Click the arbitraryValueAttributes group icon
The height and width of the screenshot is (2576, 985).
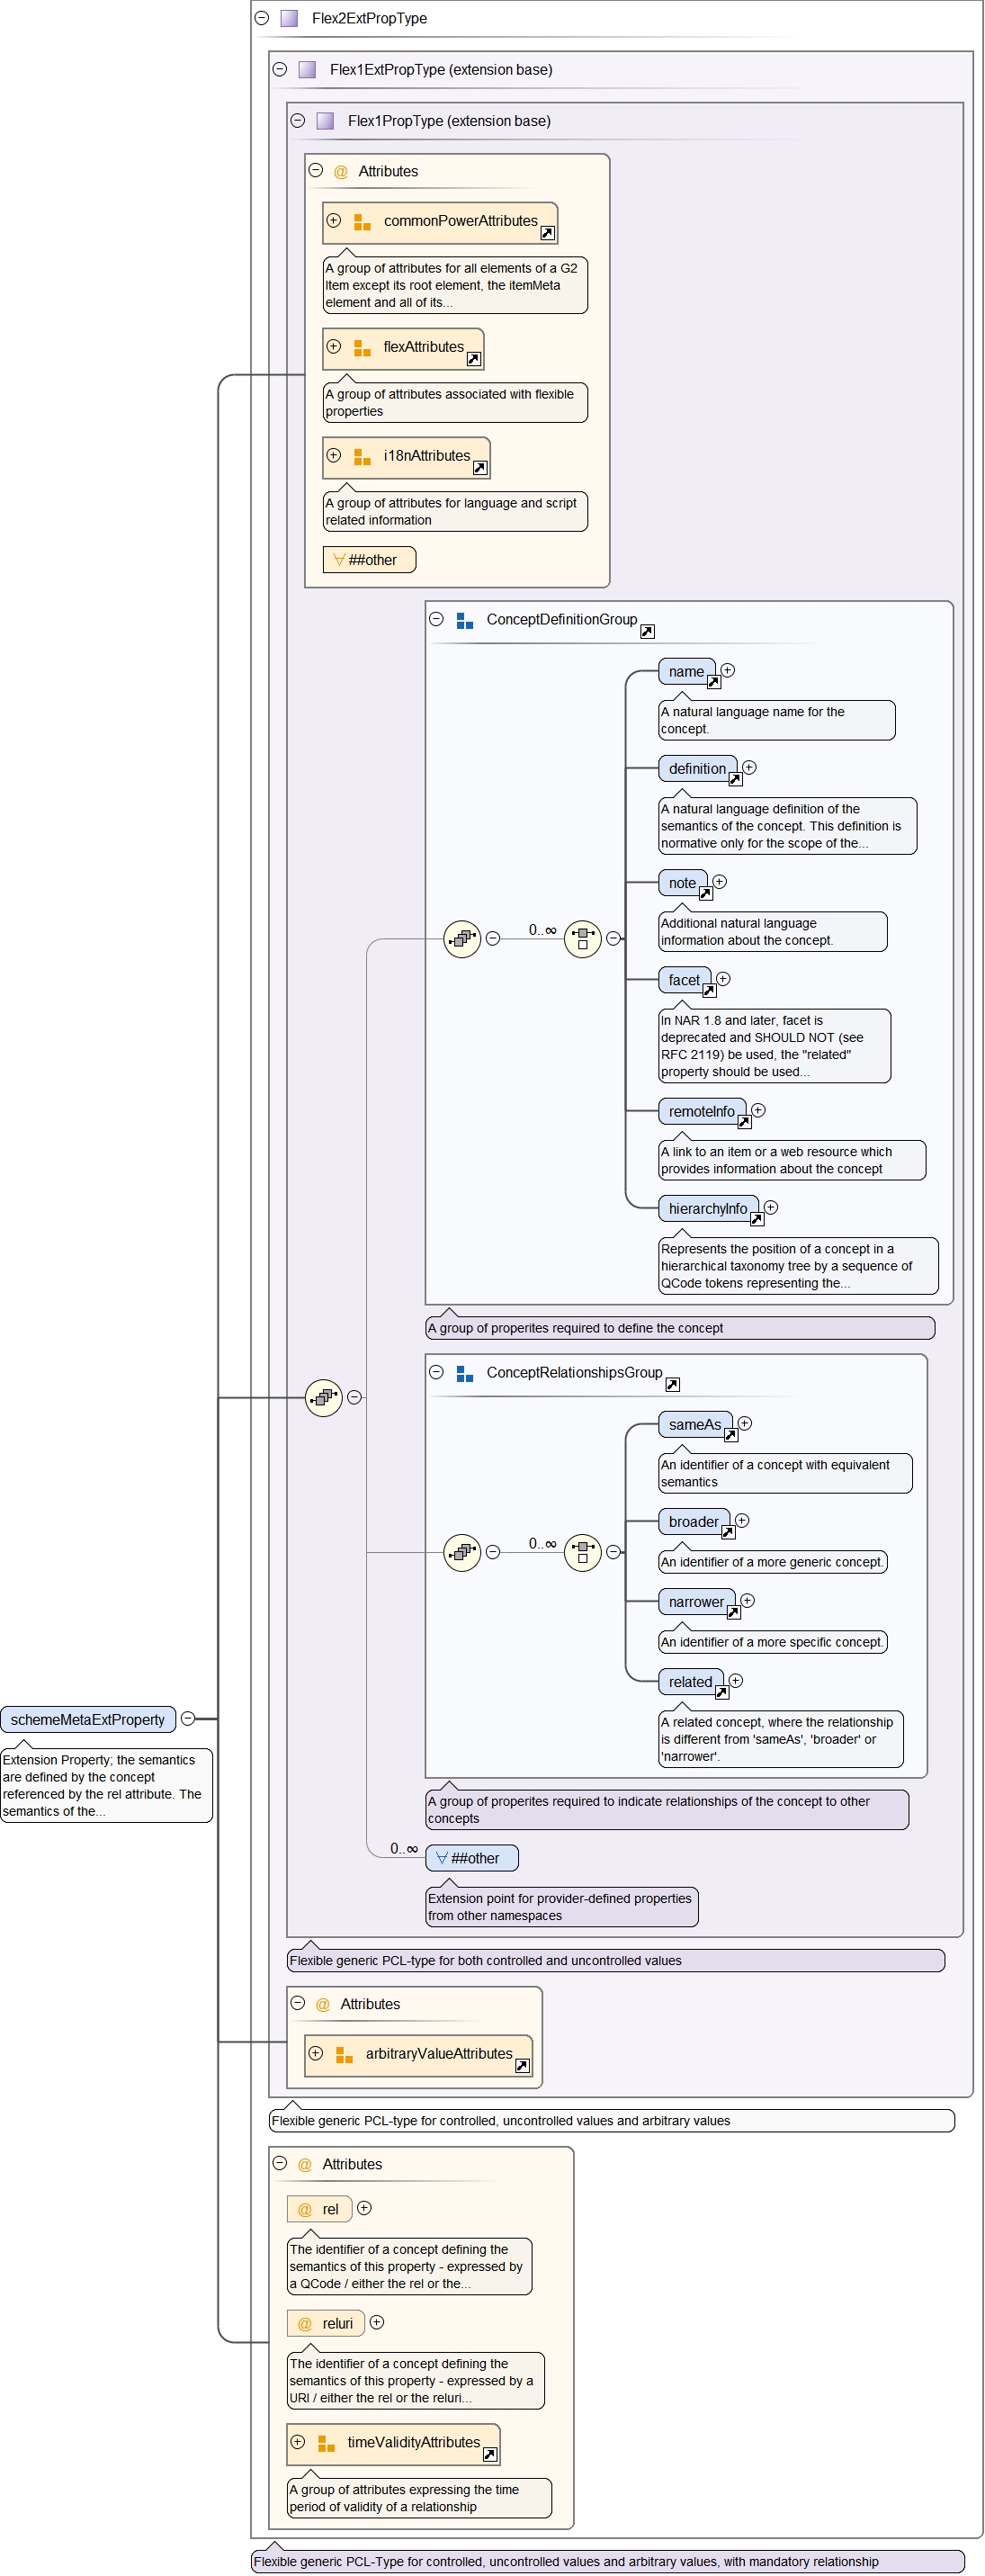(x=344, y=2055)
